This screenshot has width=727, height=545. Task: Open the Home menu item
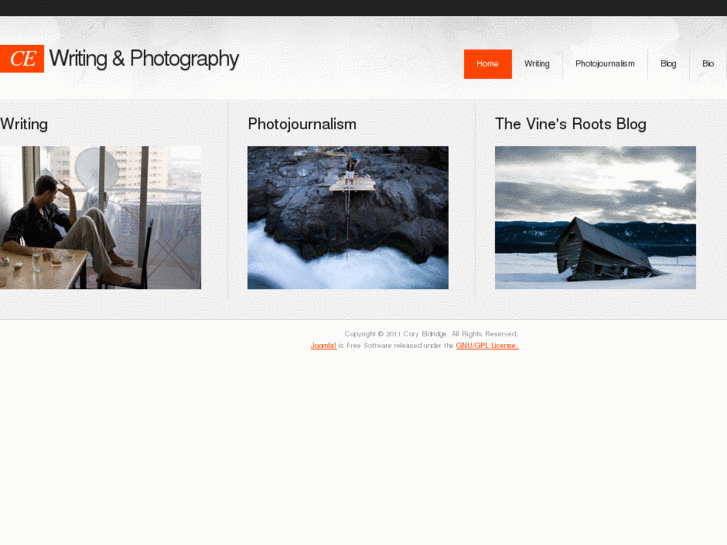488,64
